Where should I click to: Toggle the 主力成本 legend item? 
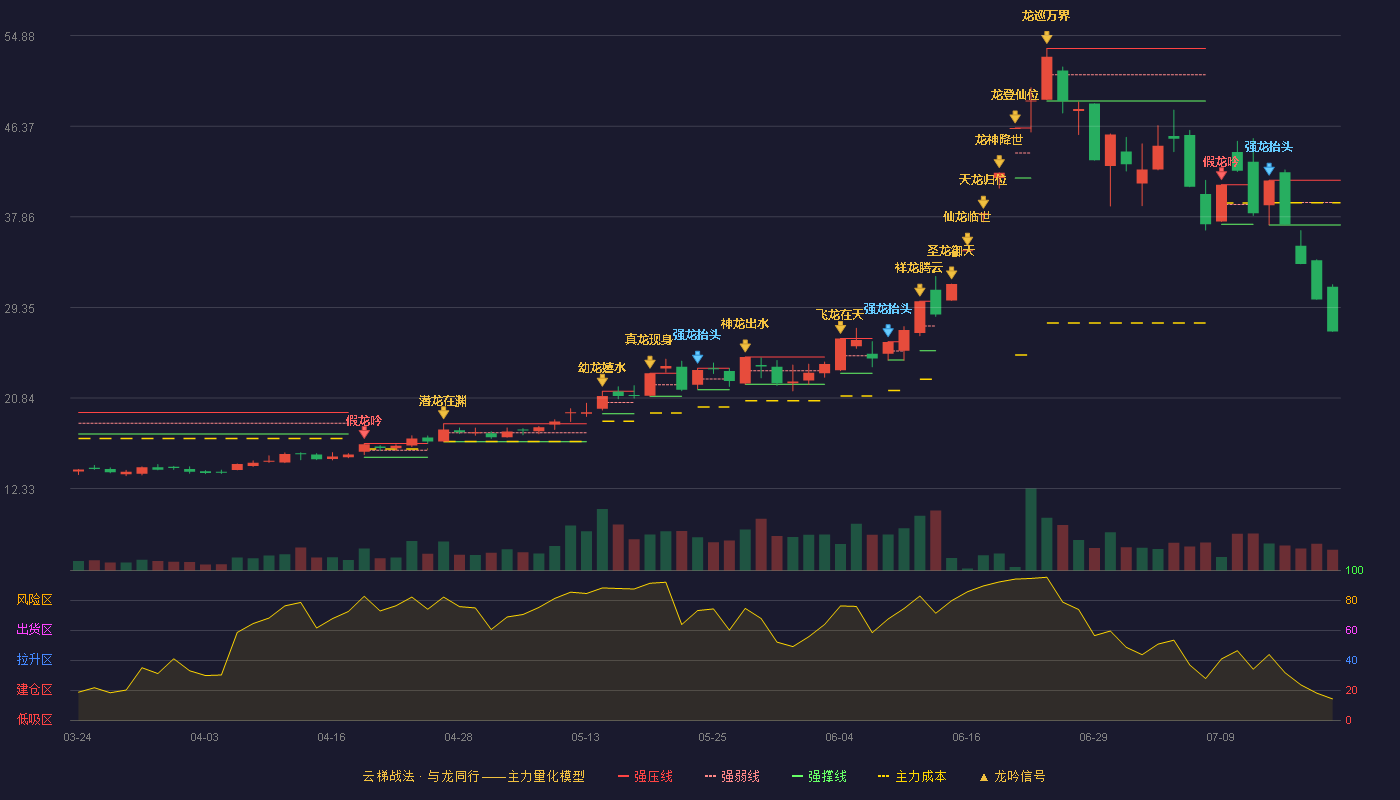click(x=911, y=776)
